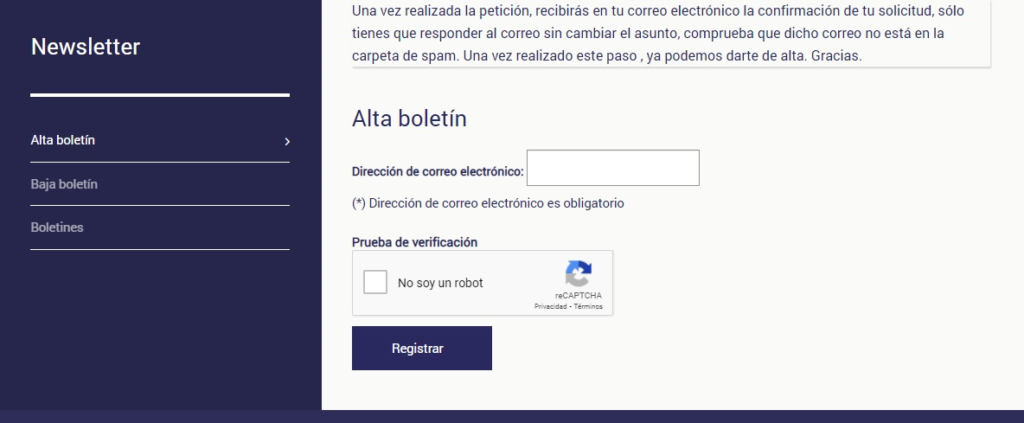Click the small reCAPTCHA text under logo
The height and width of the screenshot is (423, 1024).
[578, 296]
